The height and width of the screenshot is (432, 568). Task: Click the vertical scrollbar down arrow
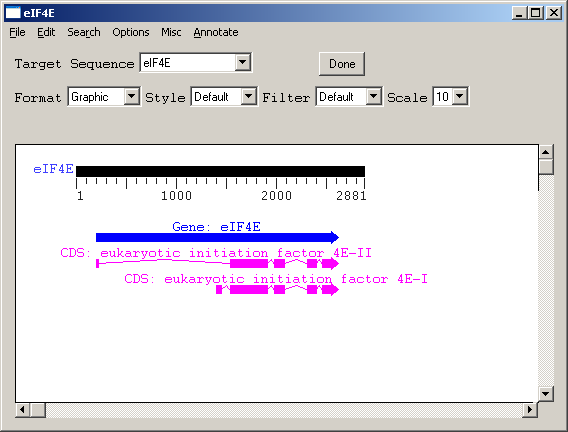point(546,394)
